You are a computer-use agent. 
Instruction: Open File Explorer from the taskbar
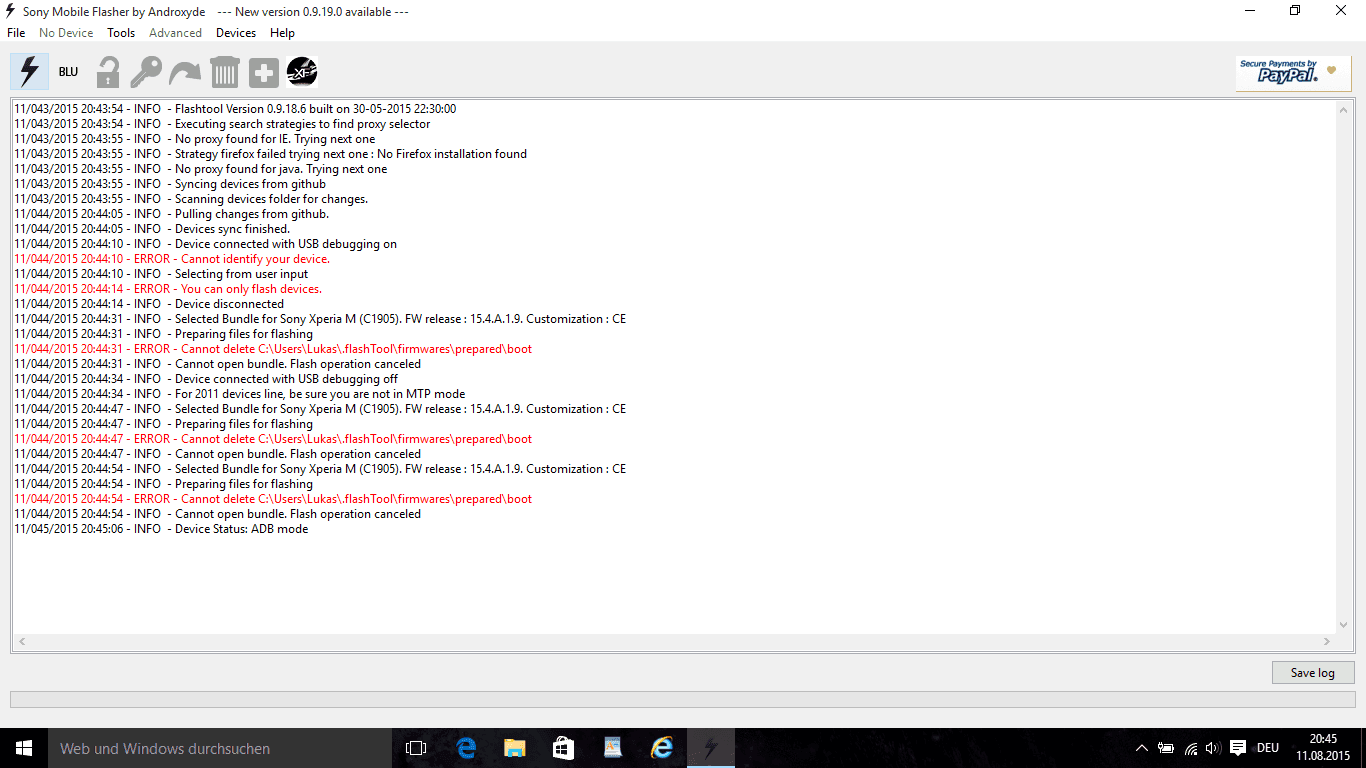514,748
